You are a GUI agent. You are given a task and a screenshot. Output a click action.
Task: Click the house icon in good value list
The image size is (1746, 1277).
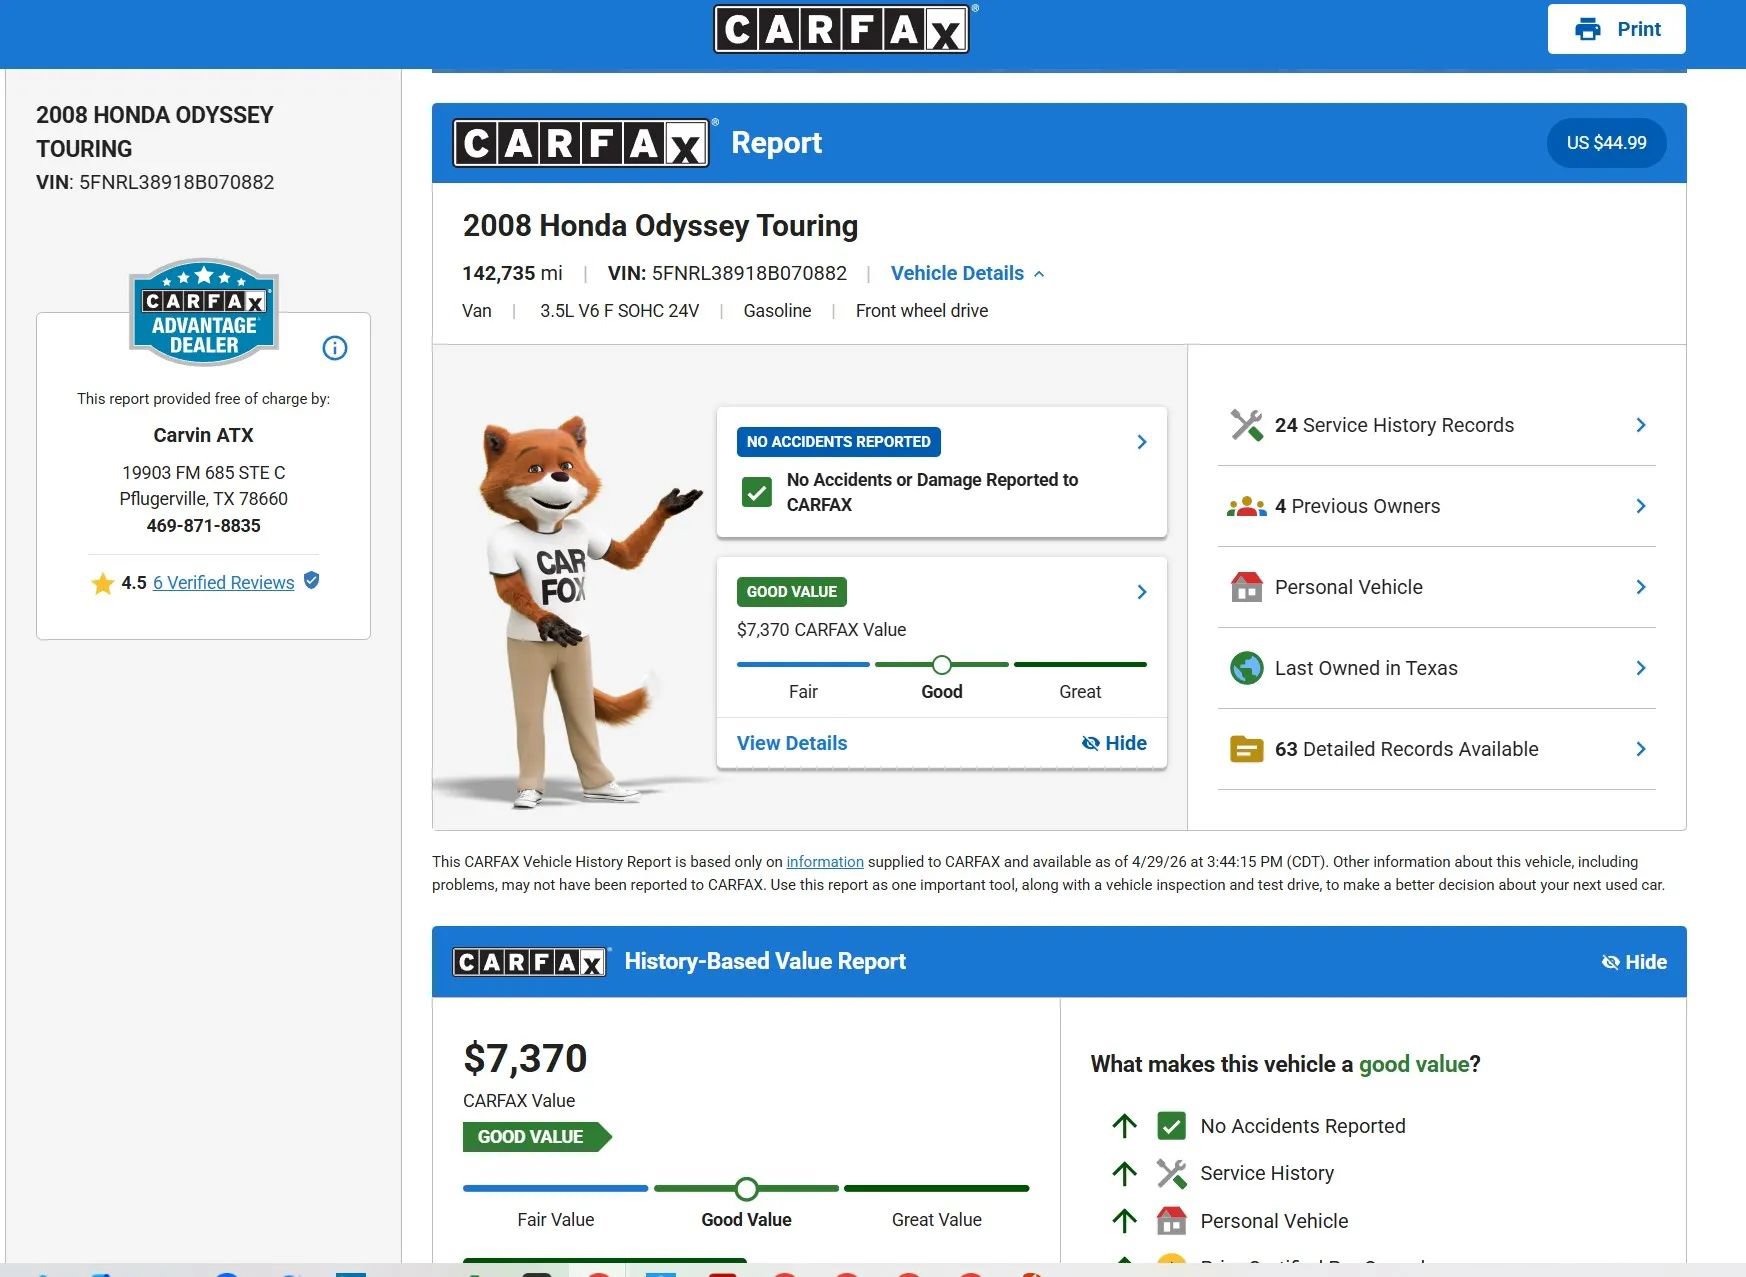1171,1221
